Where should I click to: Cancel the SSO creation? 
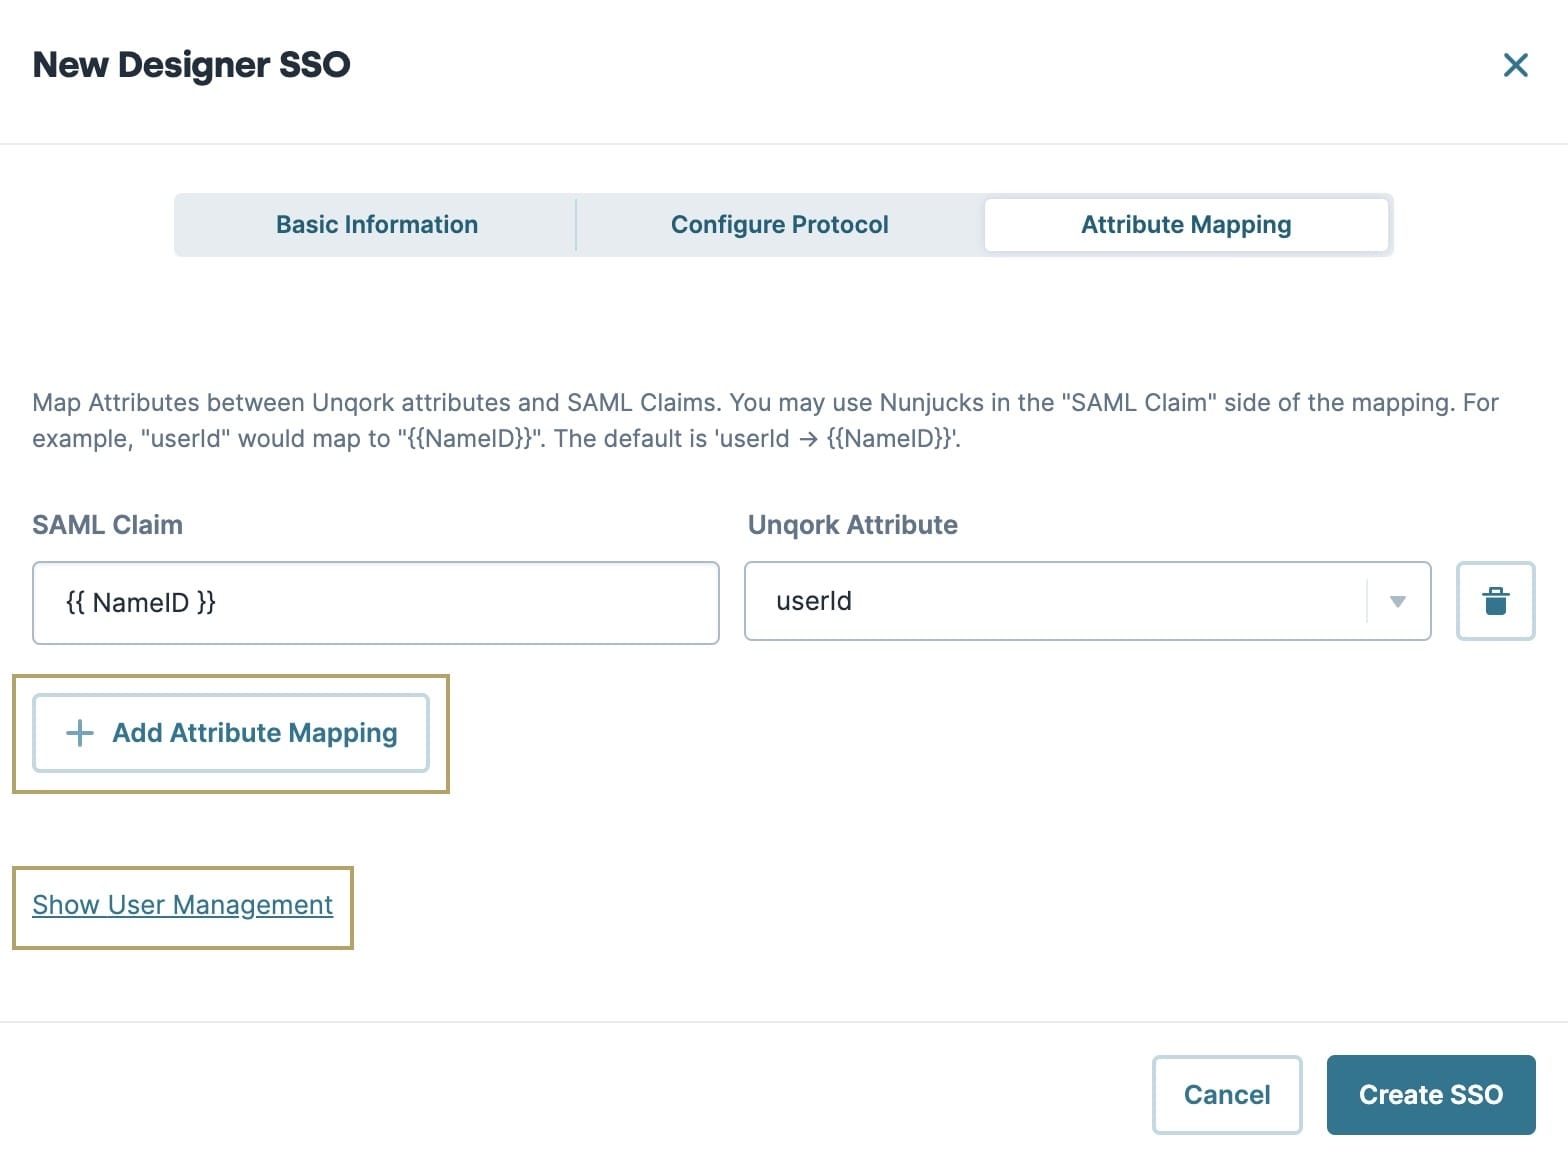click(x=1227, y=1095)
